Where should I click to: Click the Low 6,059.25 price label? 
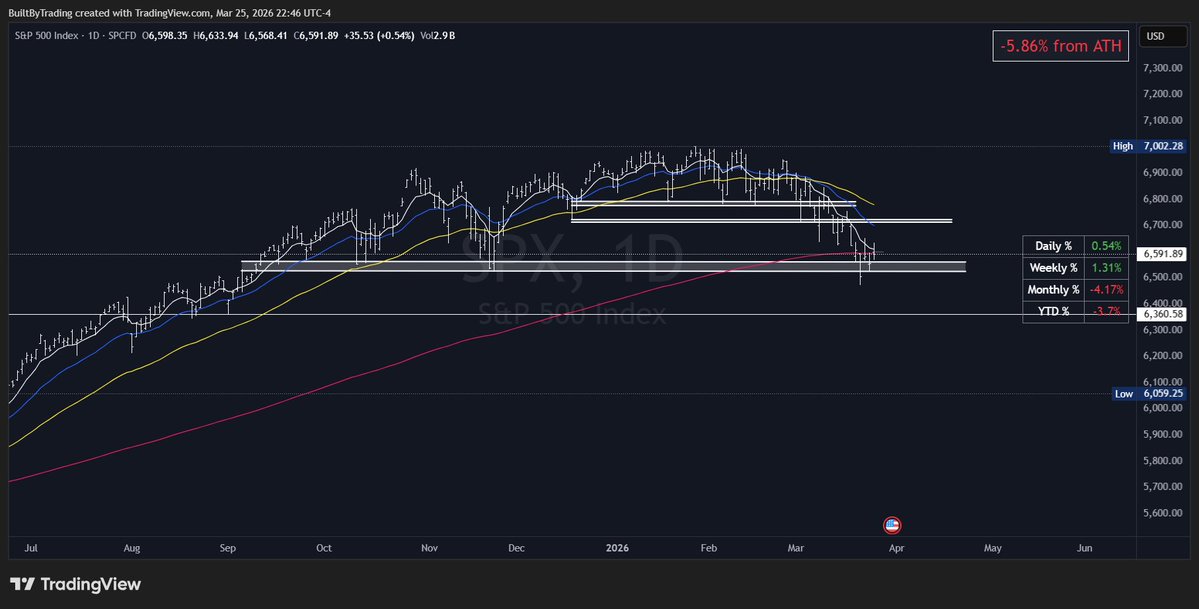[x=1149, y=393]
